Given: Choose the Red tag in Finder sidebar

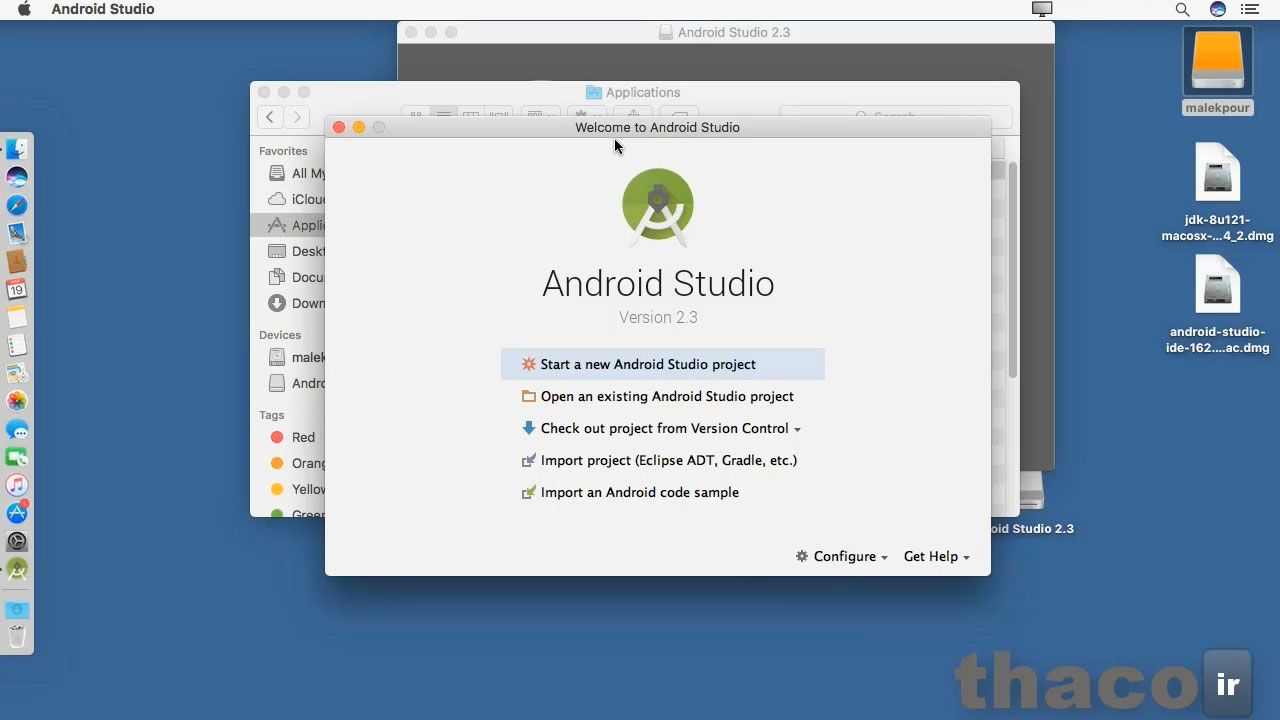Looking at the screenshot, I should tap(293, 437).
